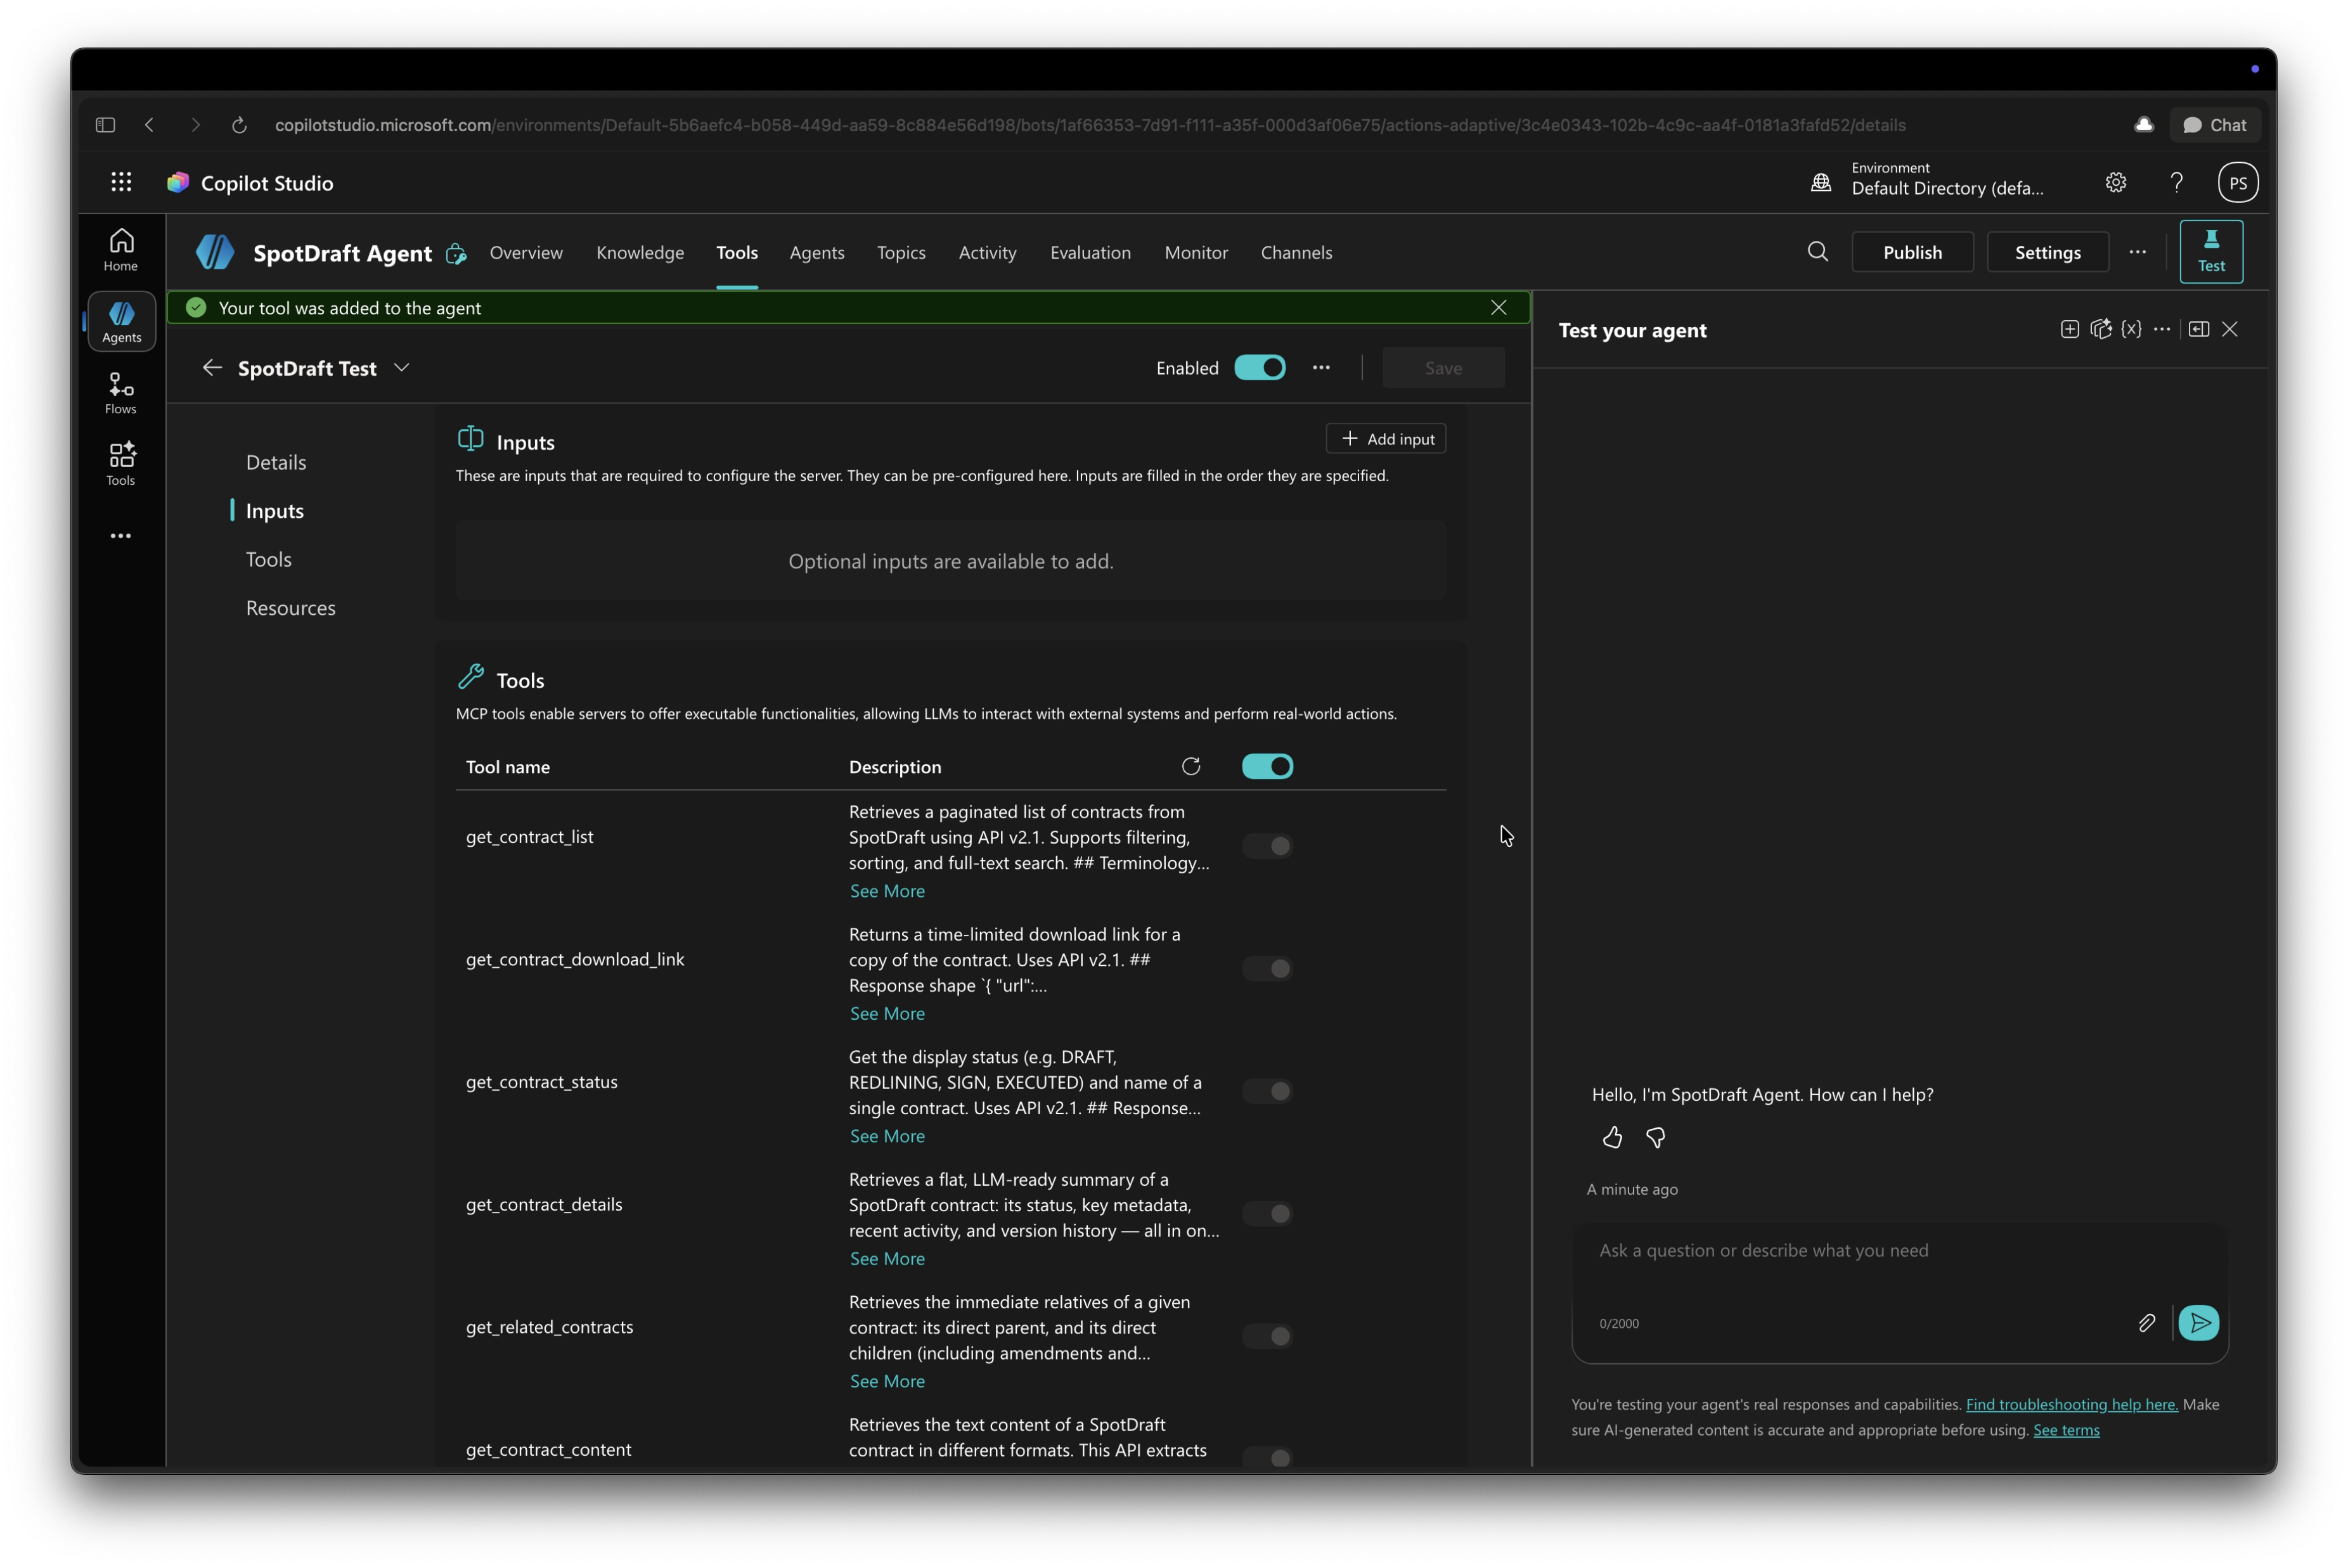Screen dimensions: 2348x1568
Task: Send the test chat message
Action: point(2198,1324)
